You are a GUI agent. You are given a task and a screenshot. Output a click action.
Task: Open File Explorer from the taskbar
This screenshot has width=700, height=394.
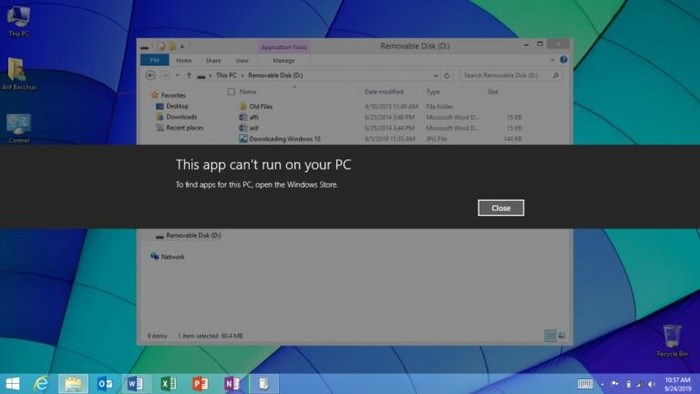(x=73, y=384)
